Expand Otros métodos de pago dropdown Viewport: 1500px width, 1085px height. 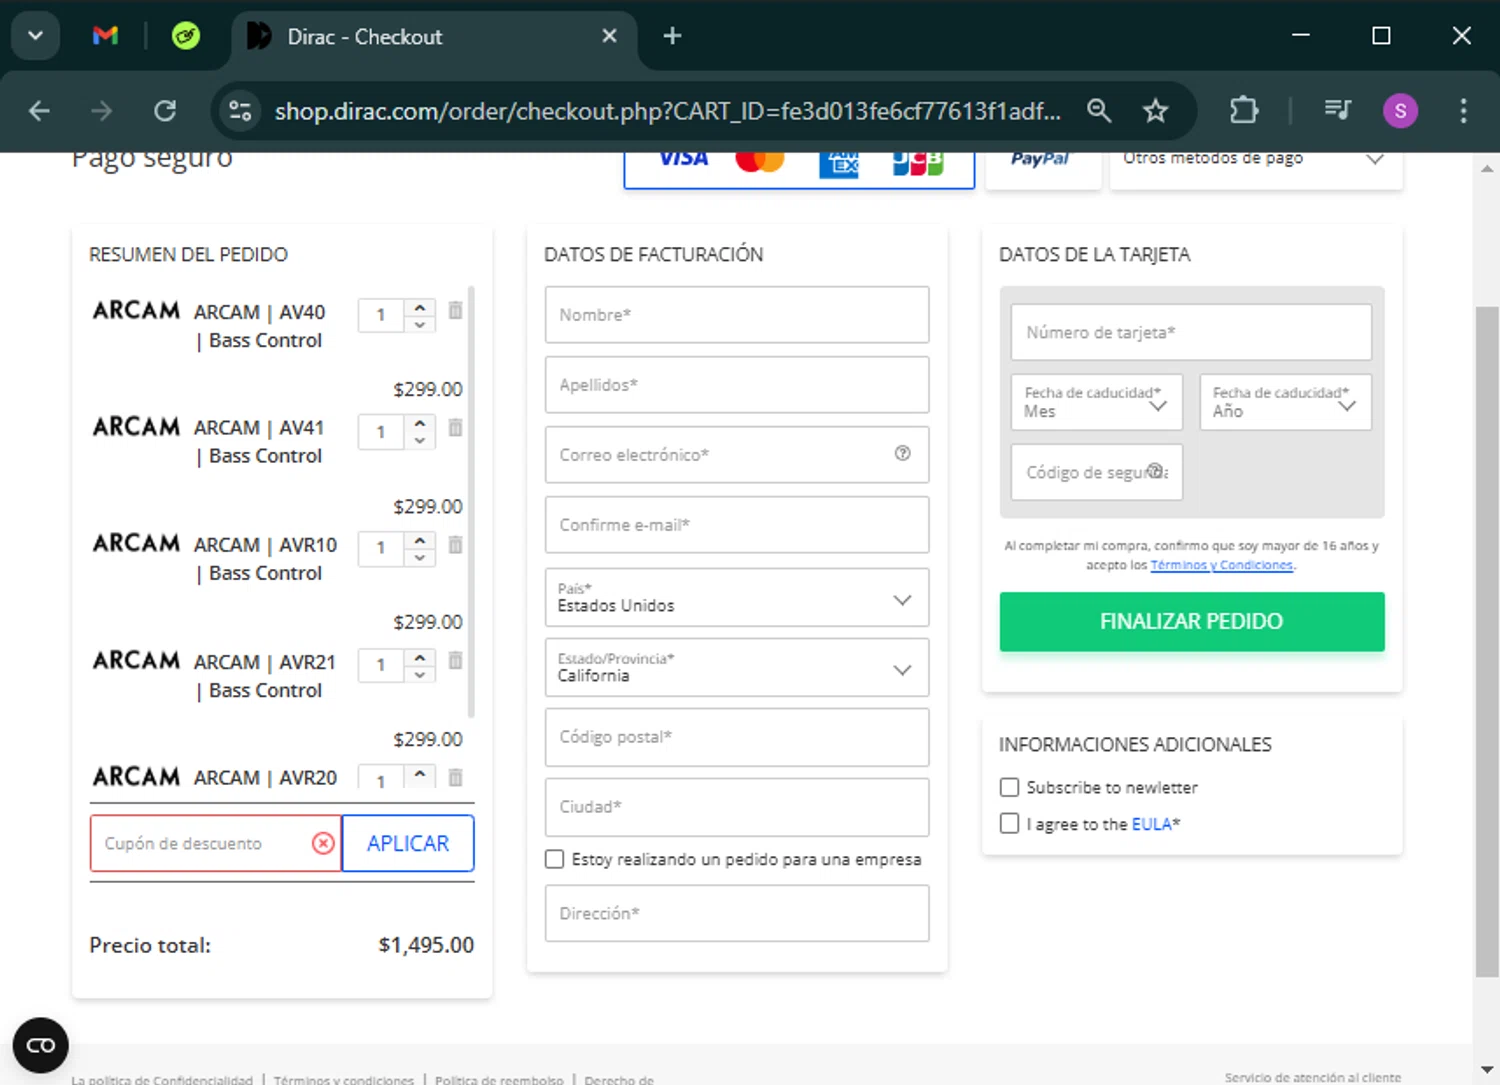1256,166
